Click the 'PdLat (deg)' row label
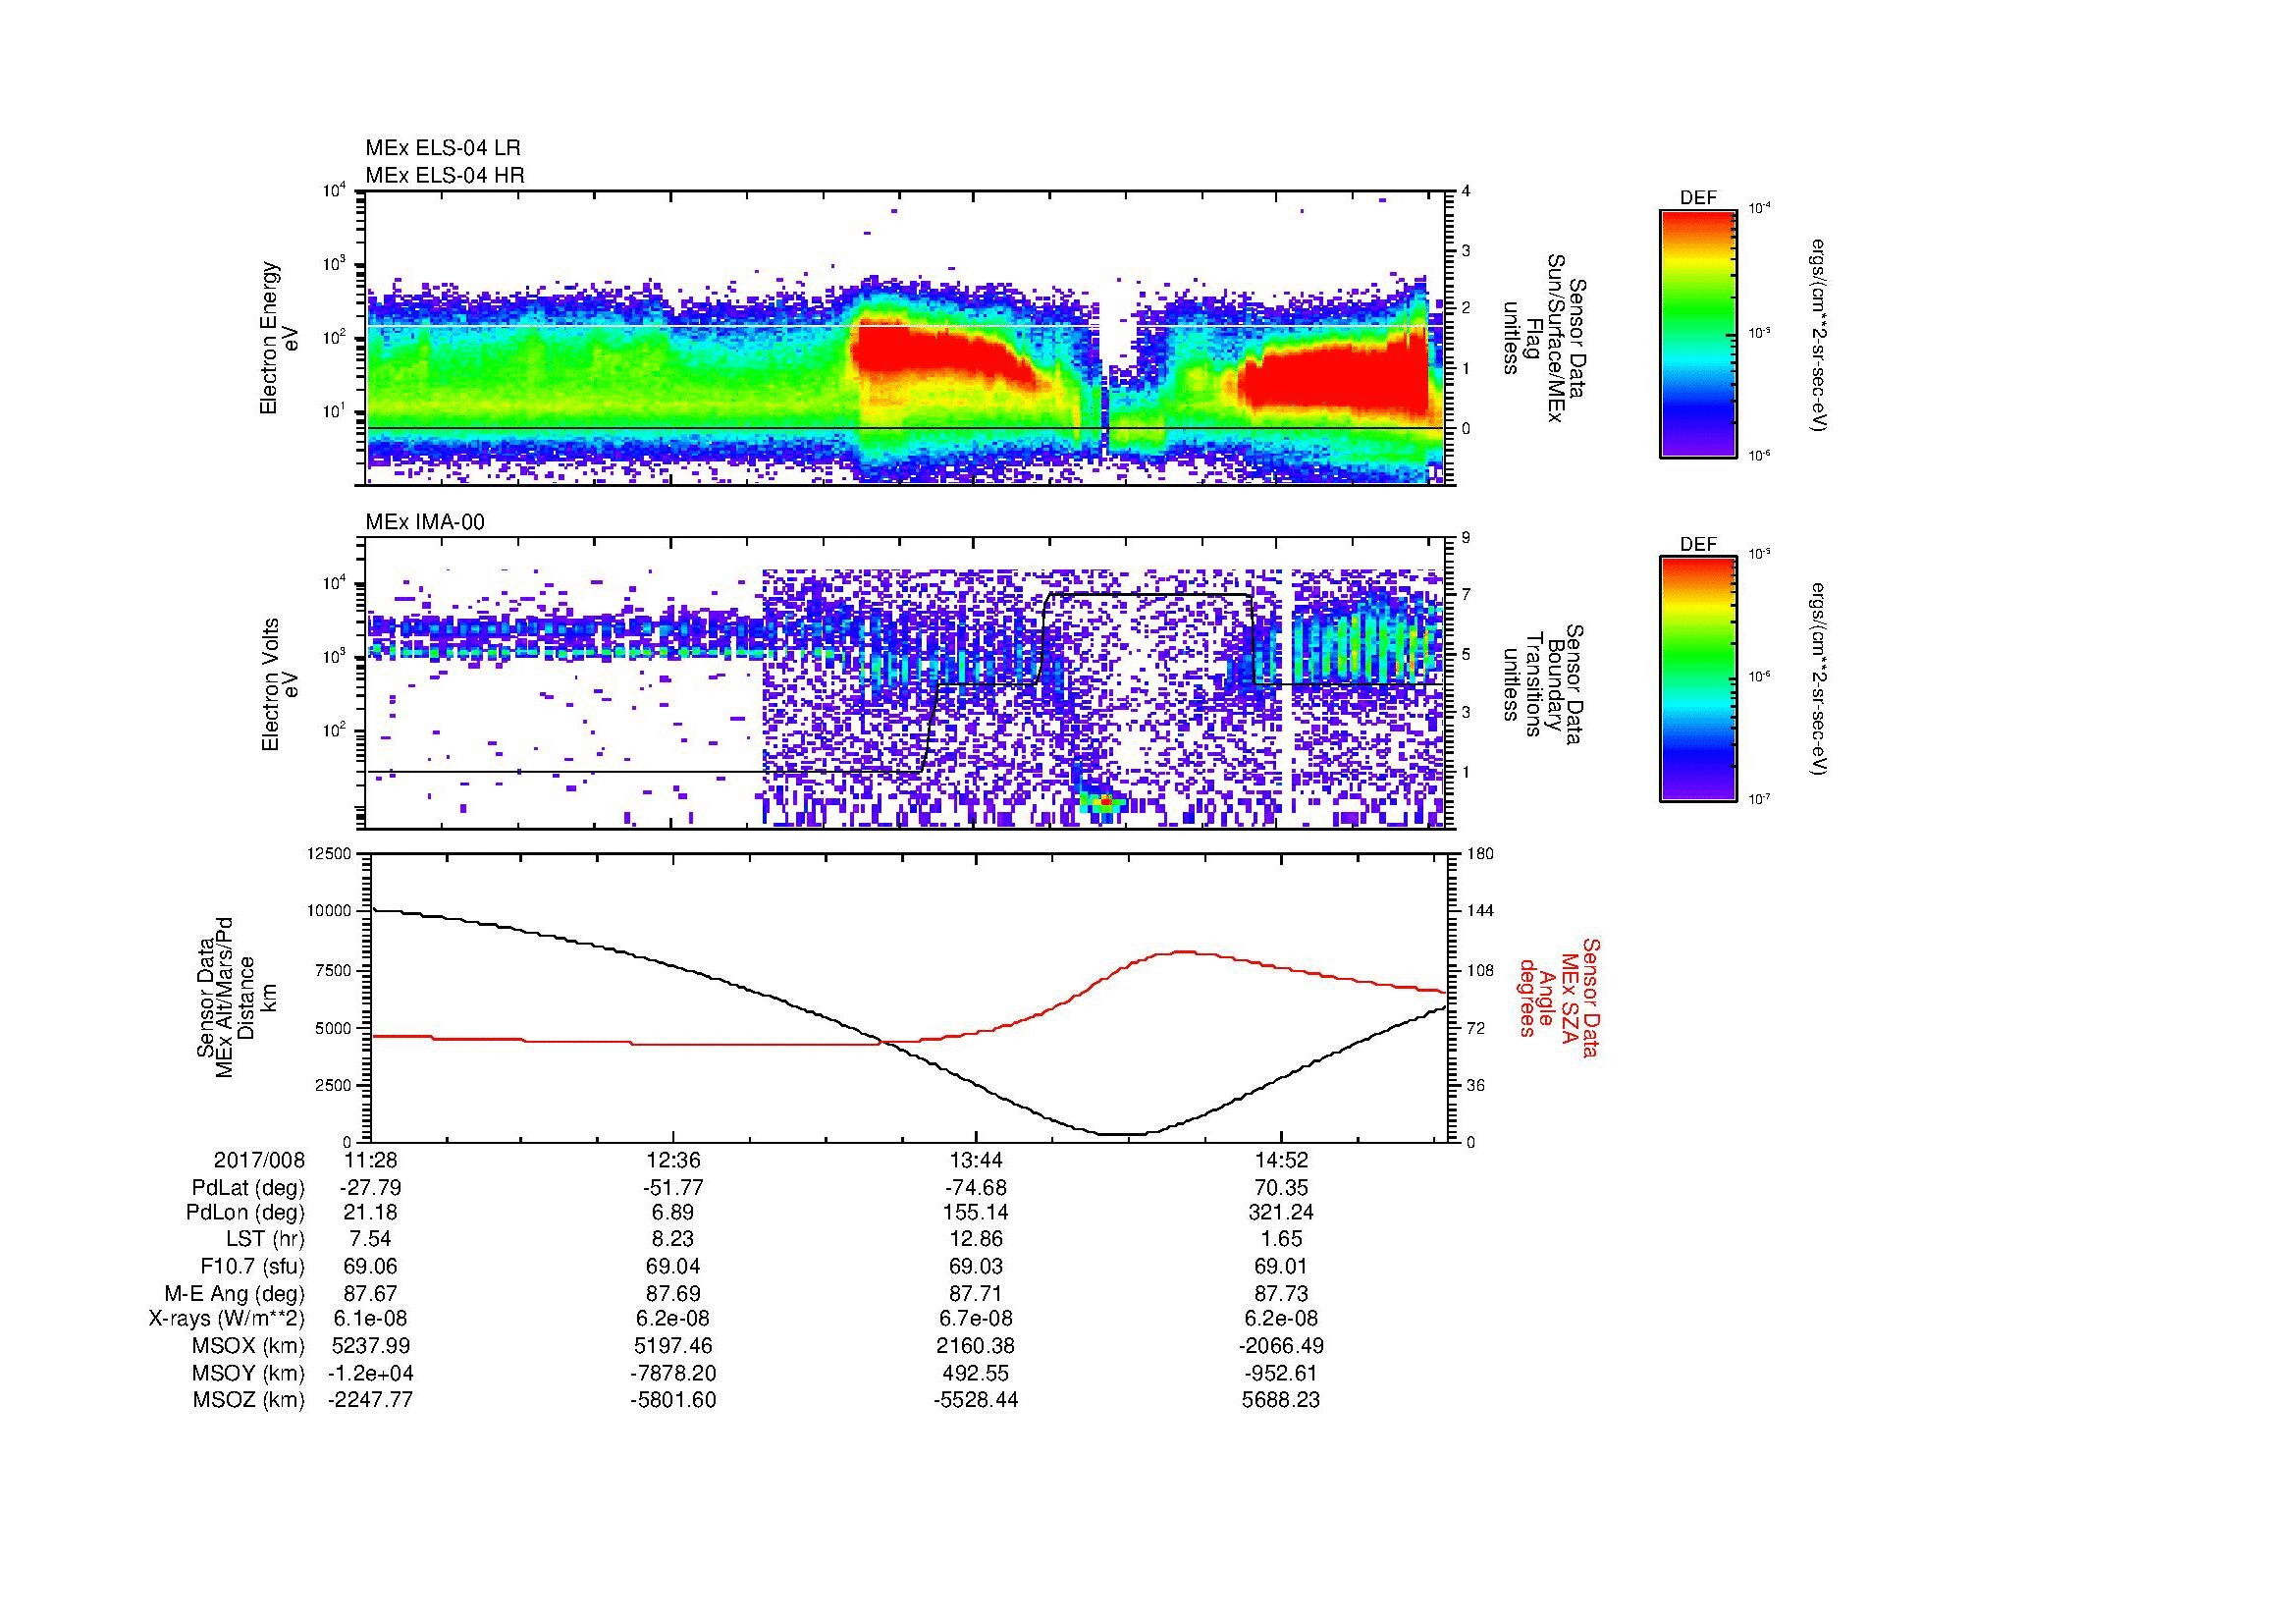 pos(248,1188)
